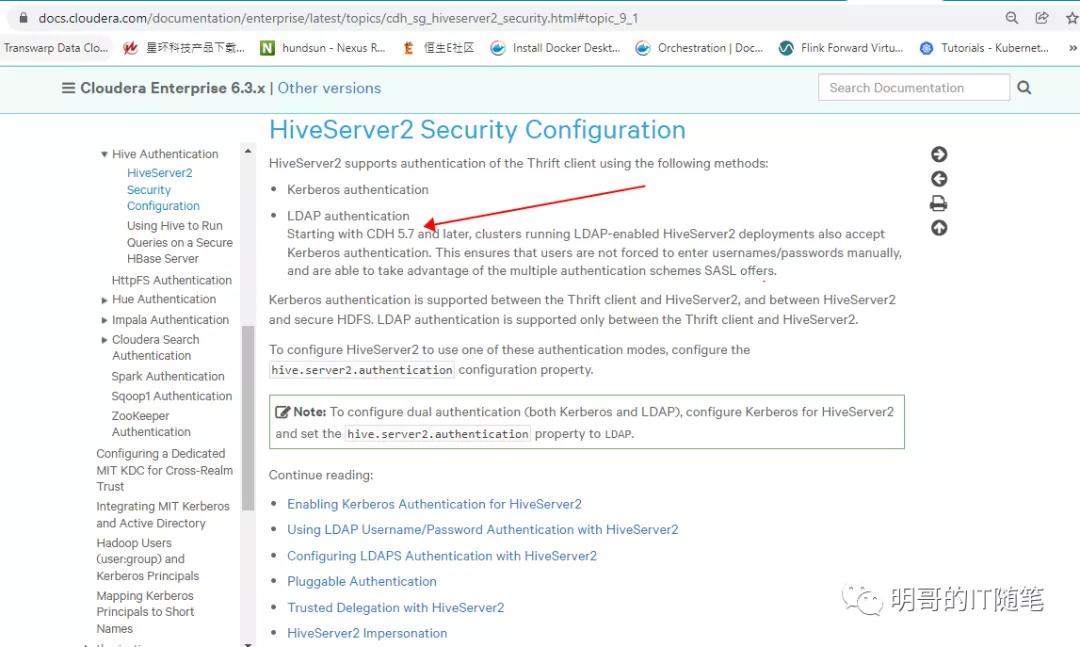Open Trusted Delegation with HiveServer2 link
Viewport: 1080px width, 647px height.
pos(395,608)
